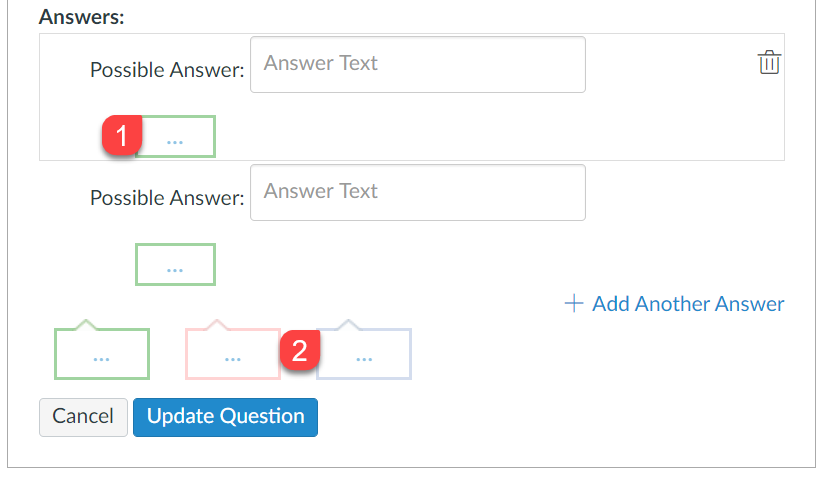
Task: Click the first Possible Answer label
Action: point(166,70)
